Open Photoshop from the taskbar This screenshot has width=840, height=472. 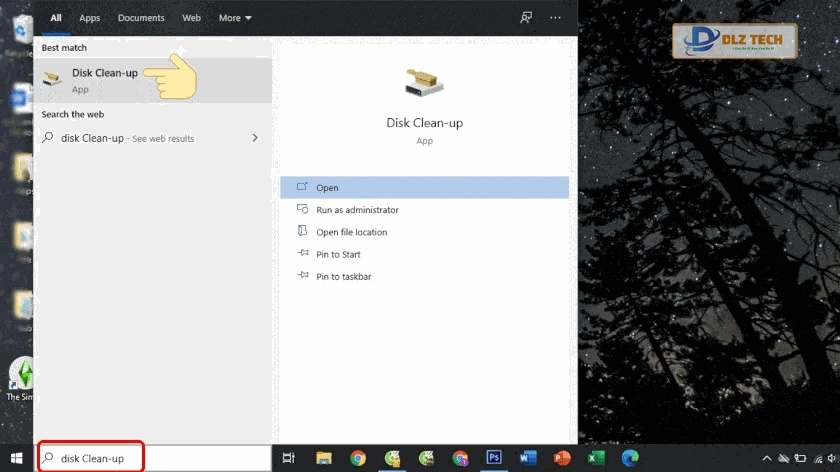[x=494, y=458]
